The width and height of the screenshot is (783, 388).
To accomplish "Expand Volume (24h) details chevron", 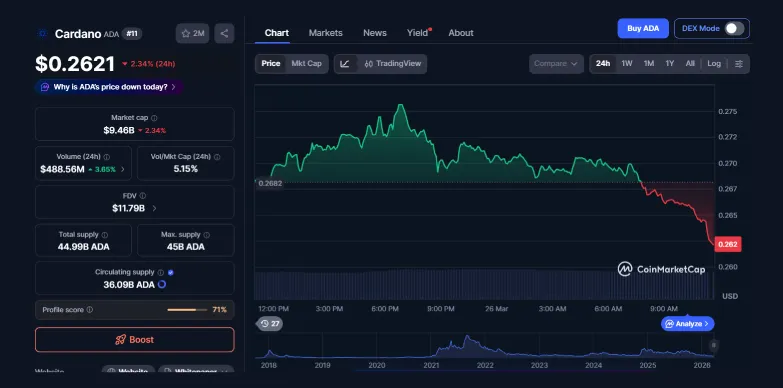I will [123, 169].
